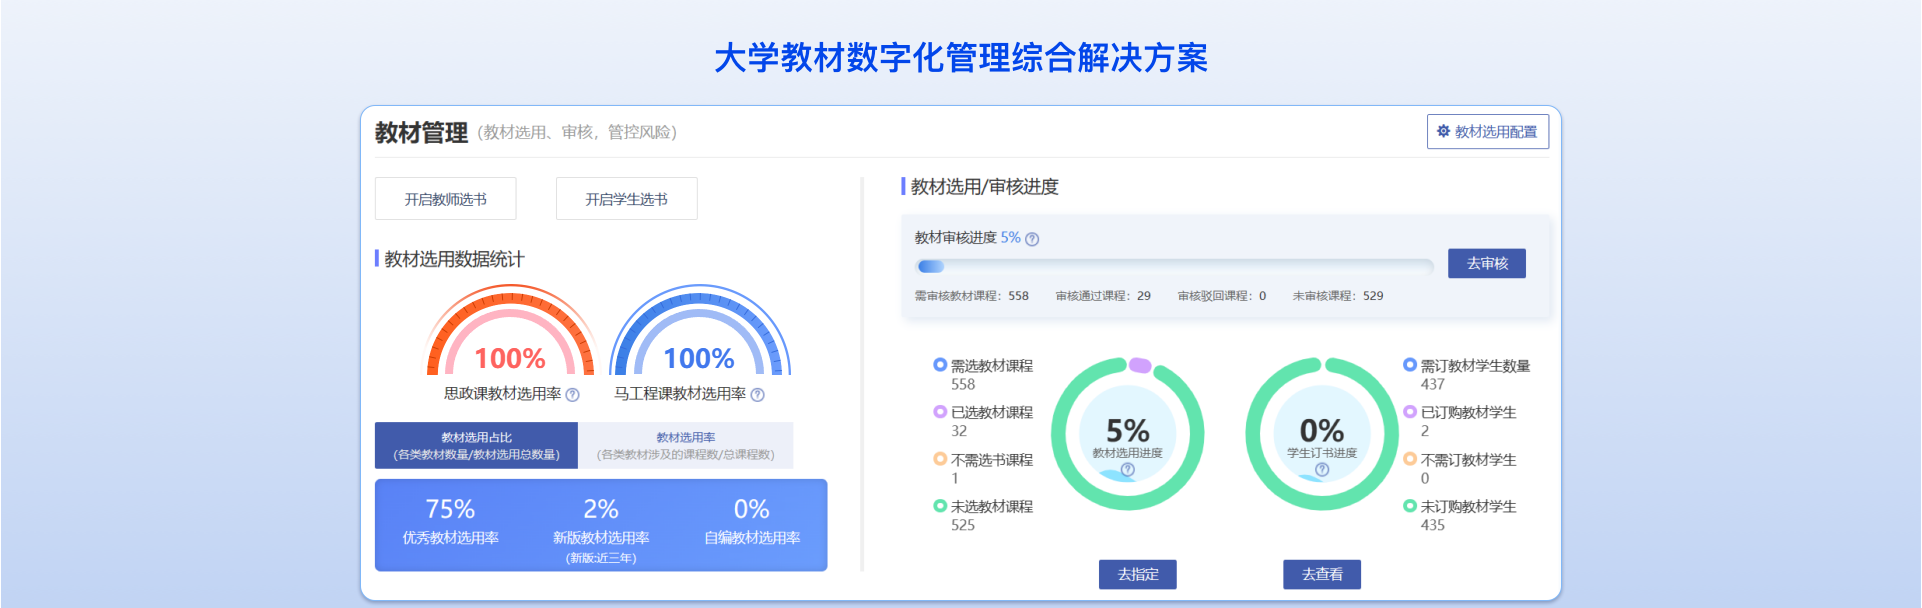Click 开启学生选书 button
The image size is (1922, 608).
point(627,199)
